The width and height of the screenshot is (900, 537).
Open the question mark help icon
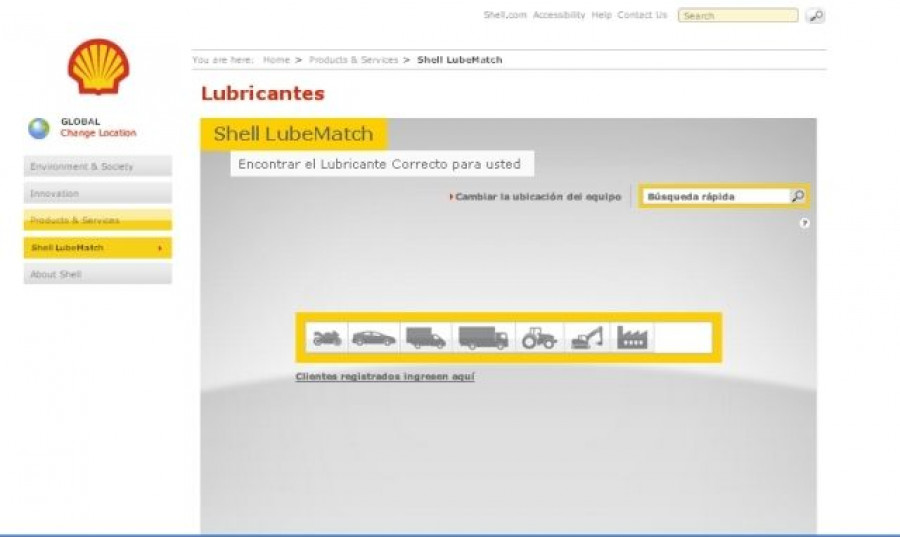805,223
